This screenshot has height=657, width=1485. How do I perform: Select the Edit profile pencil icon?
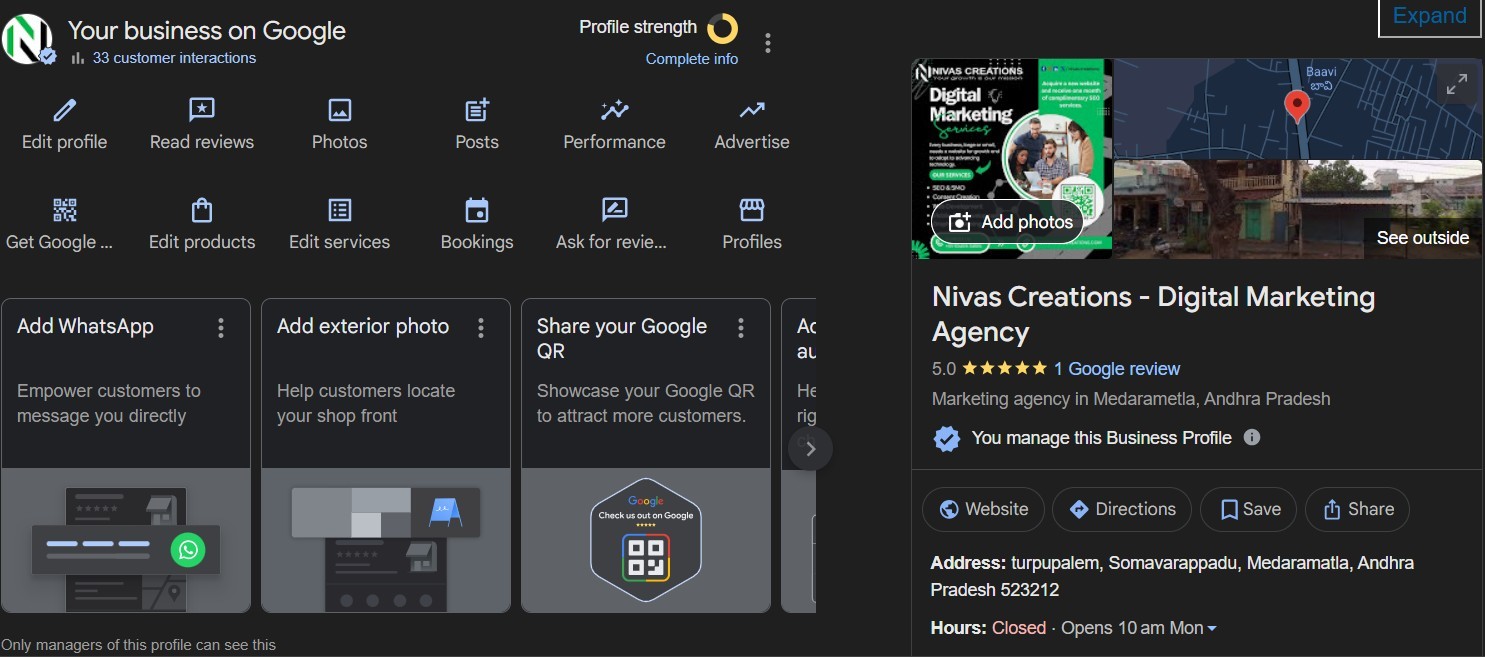(x=63, y=110)
